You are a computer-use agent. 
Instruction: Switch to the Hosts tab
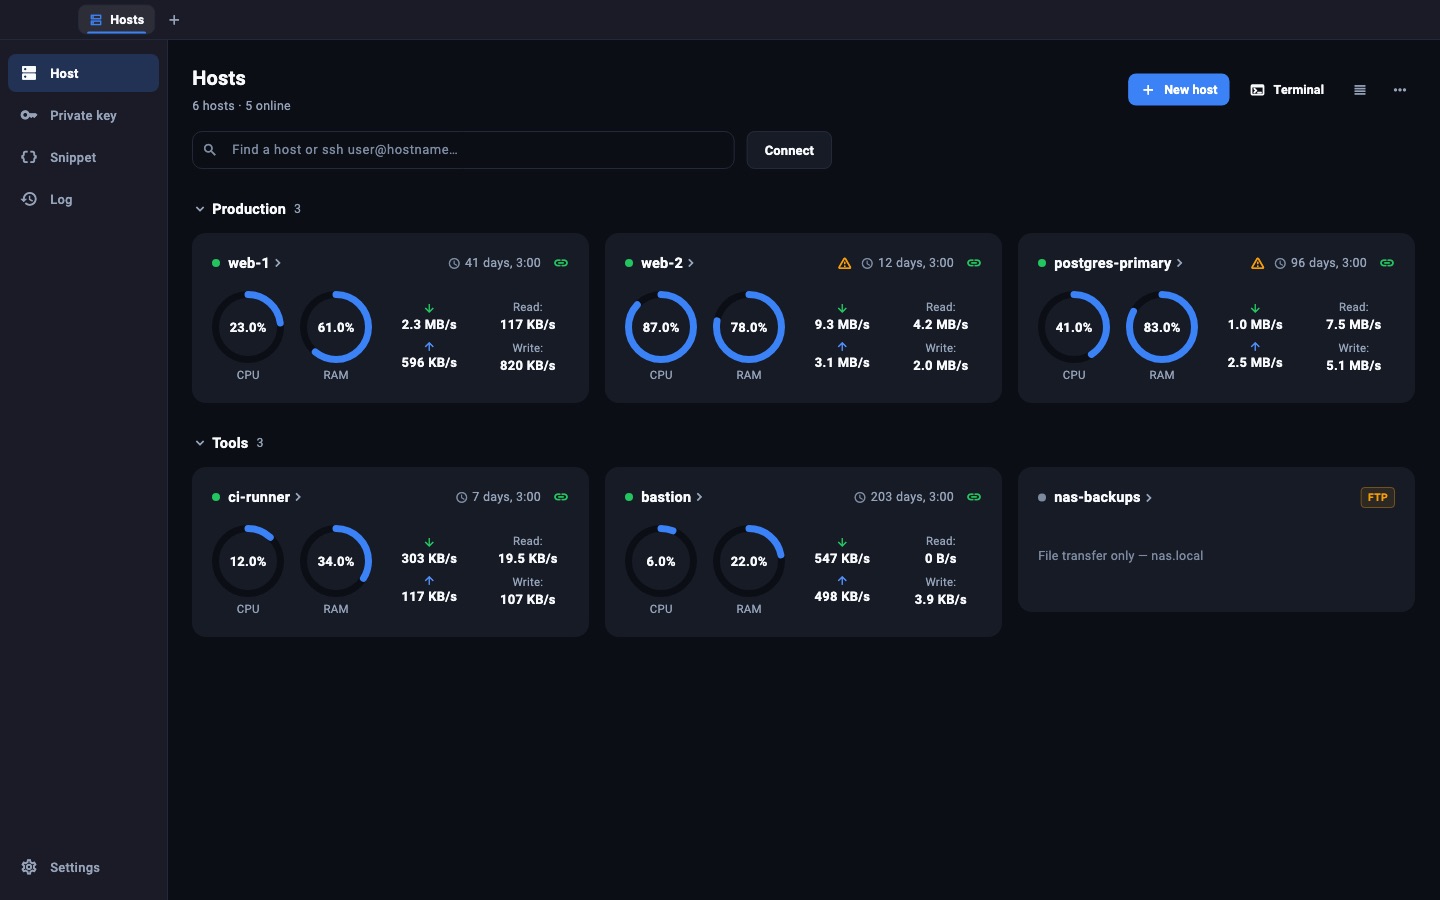(x=117, y=20)
